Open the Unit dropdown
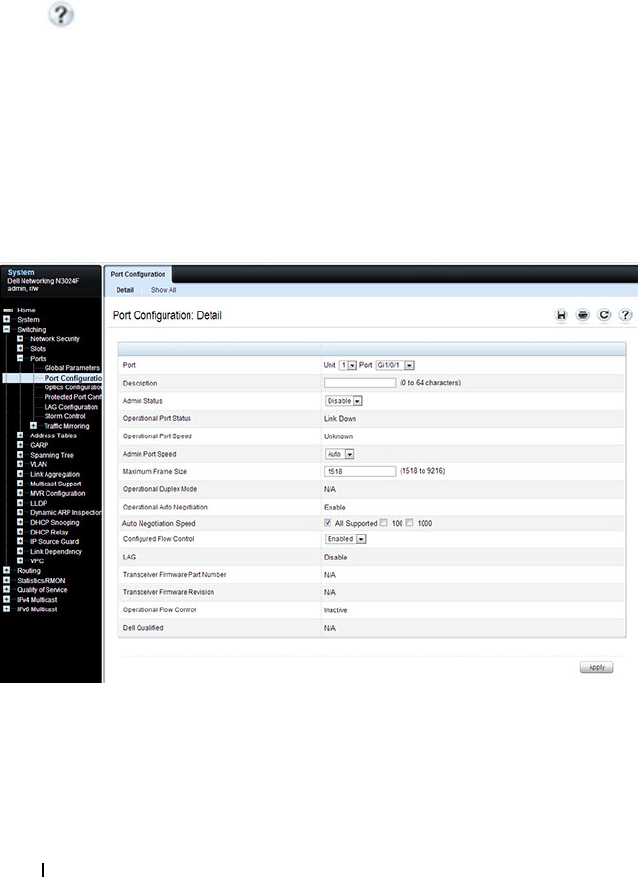 point(348,365)
